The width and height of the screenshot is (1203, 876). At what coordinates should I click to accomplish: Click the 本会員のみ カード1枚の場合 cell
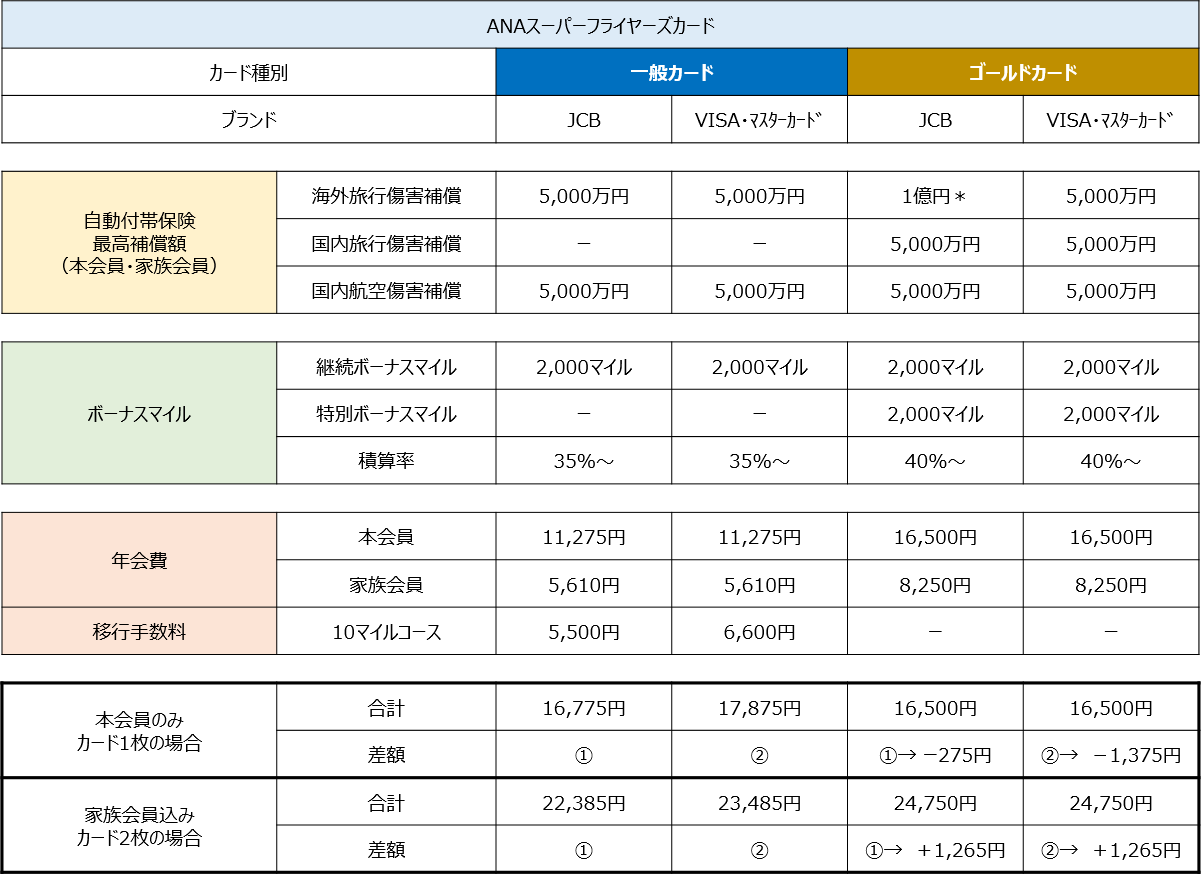click(x=139, y=731)
